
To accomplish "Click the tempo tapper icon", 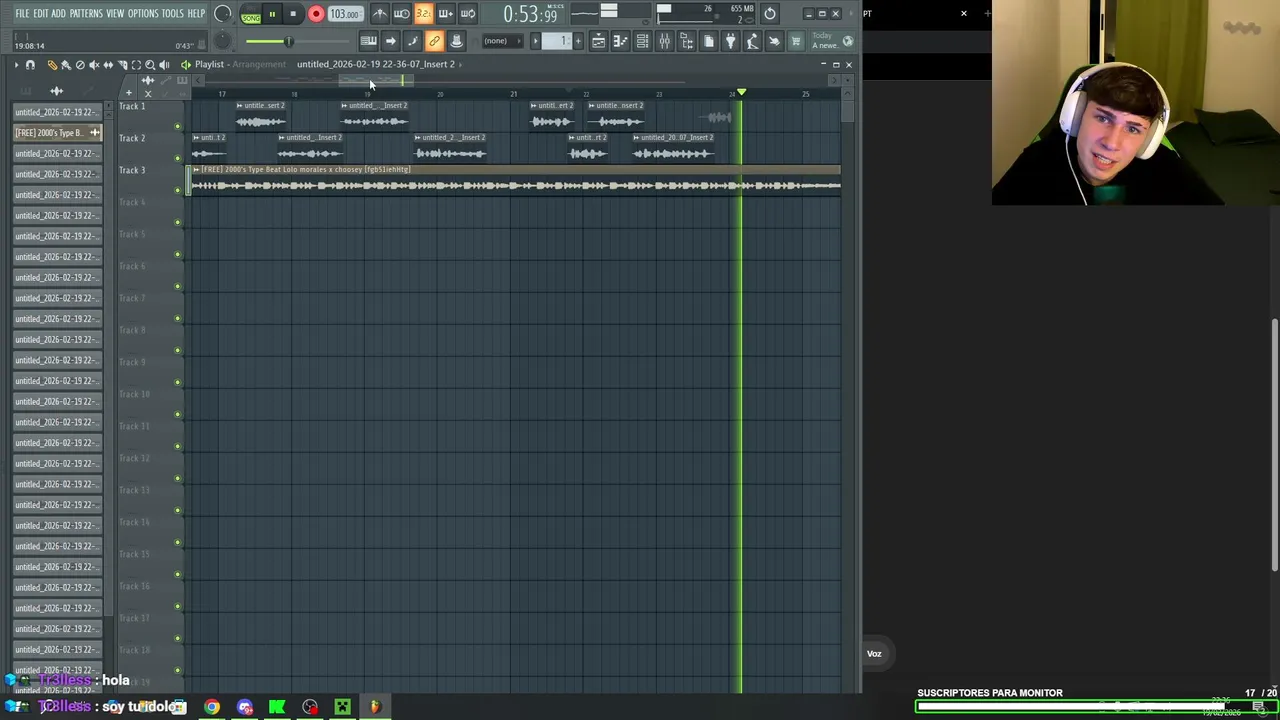I will click(x=753, y=41).
